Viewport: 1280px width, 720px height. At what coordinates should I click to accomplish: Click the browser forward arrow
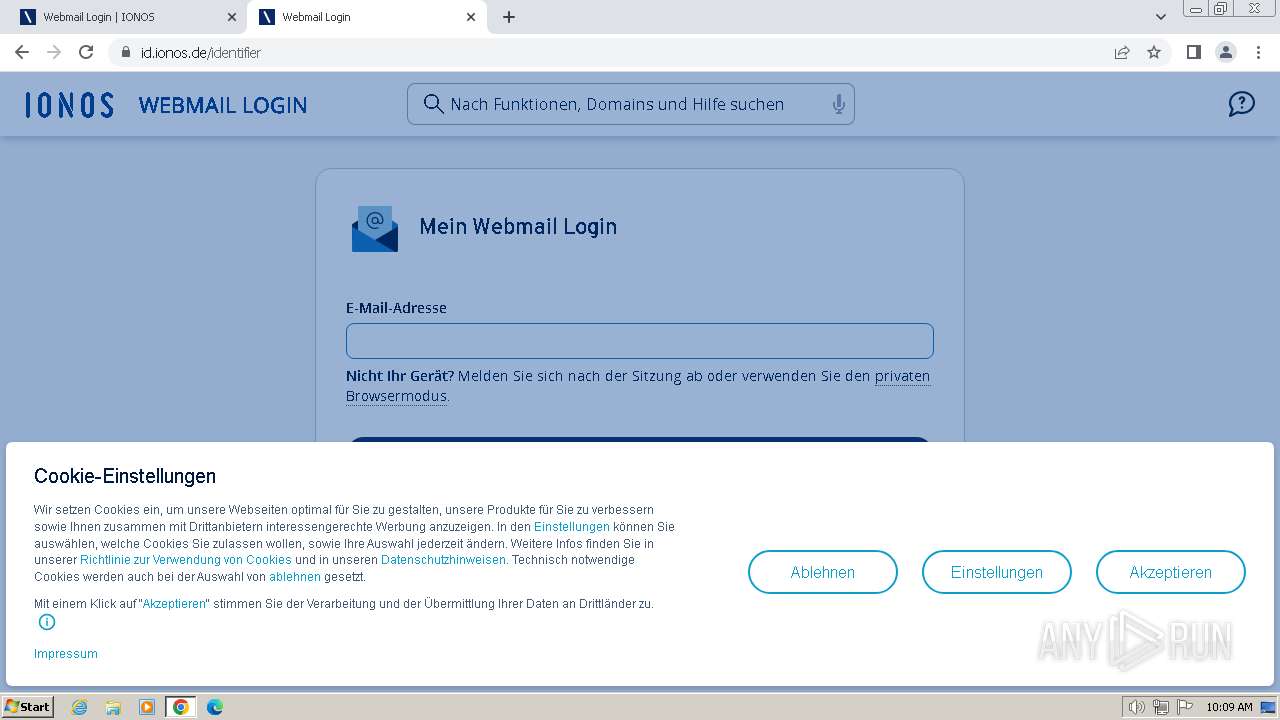[x=54, y=52]
